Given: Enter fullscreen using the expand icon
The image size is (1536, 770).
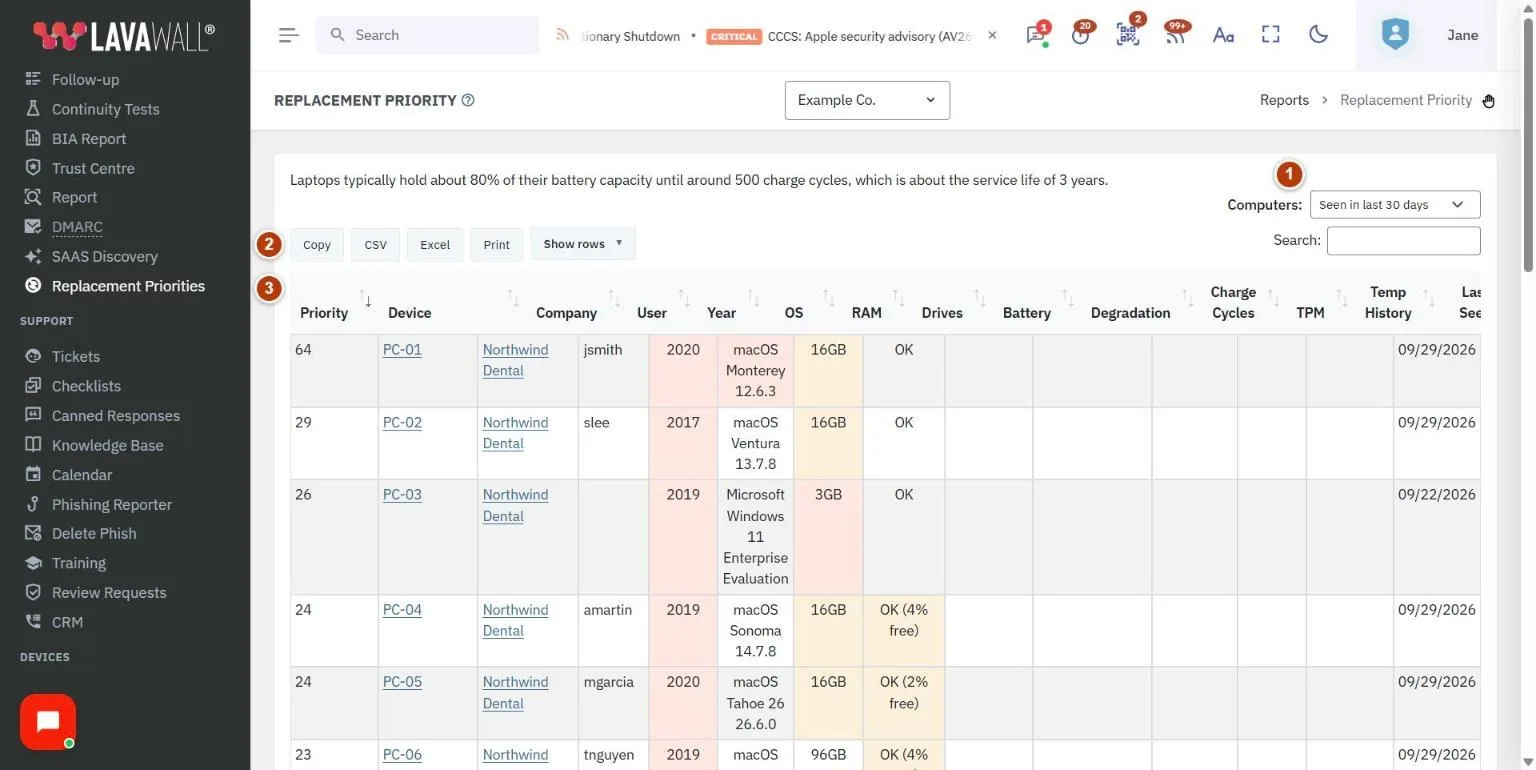Looking at the screenshot, I should (1271, 35).
